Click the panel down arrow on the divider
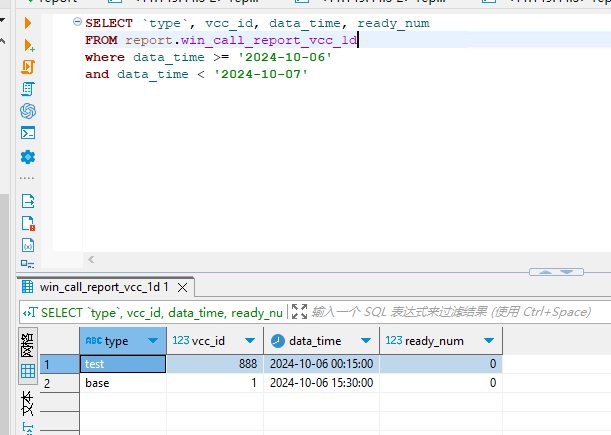Image resolution: width=611 pixels, height=435 pixels. (567, 272)
